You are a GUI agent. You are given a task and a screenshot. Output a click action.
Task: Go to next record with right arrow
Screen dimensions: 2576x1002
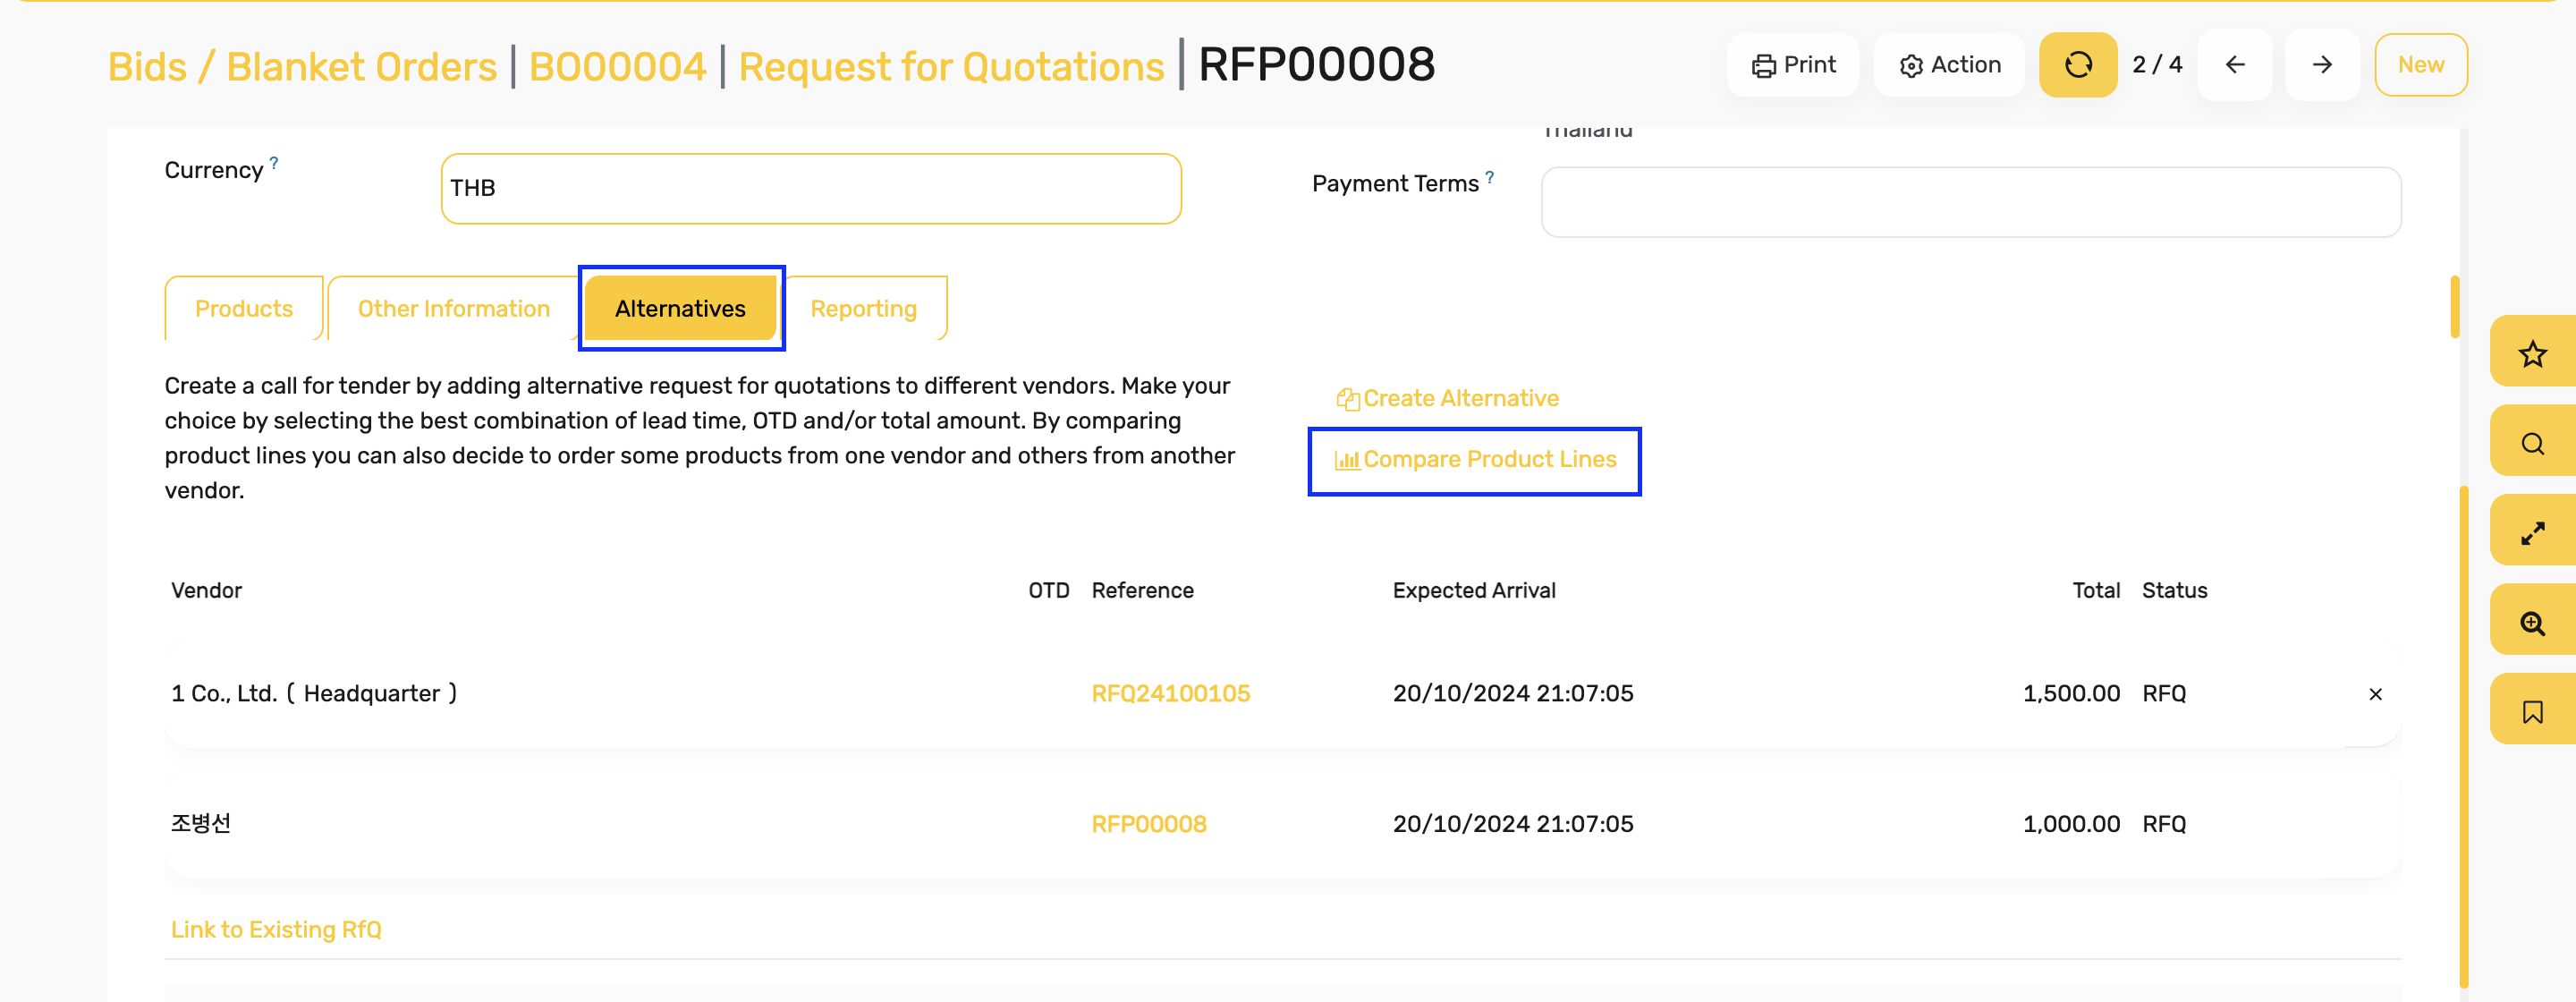2322,65
